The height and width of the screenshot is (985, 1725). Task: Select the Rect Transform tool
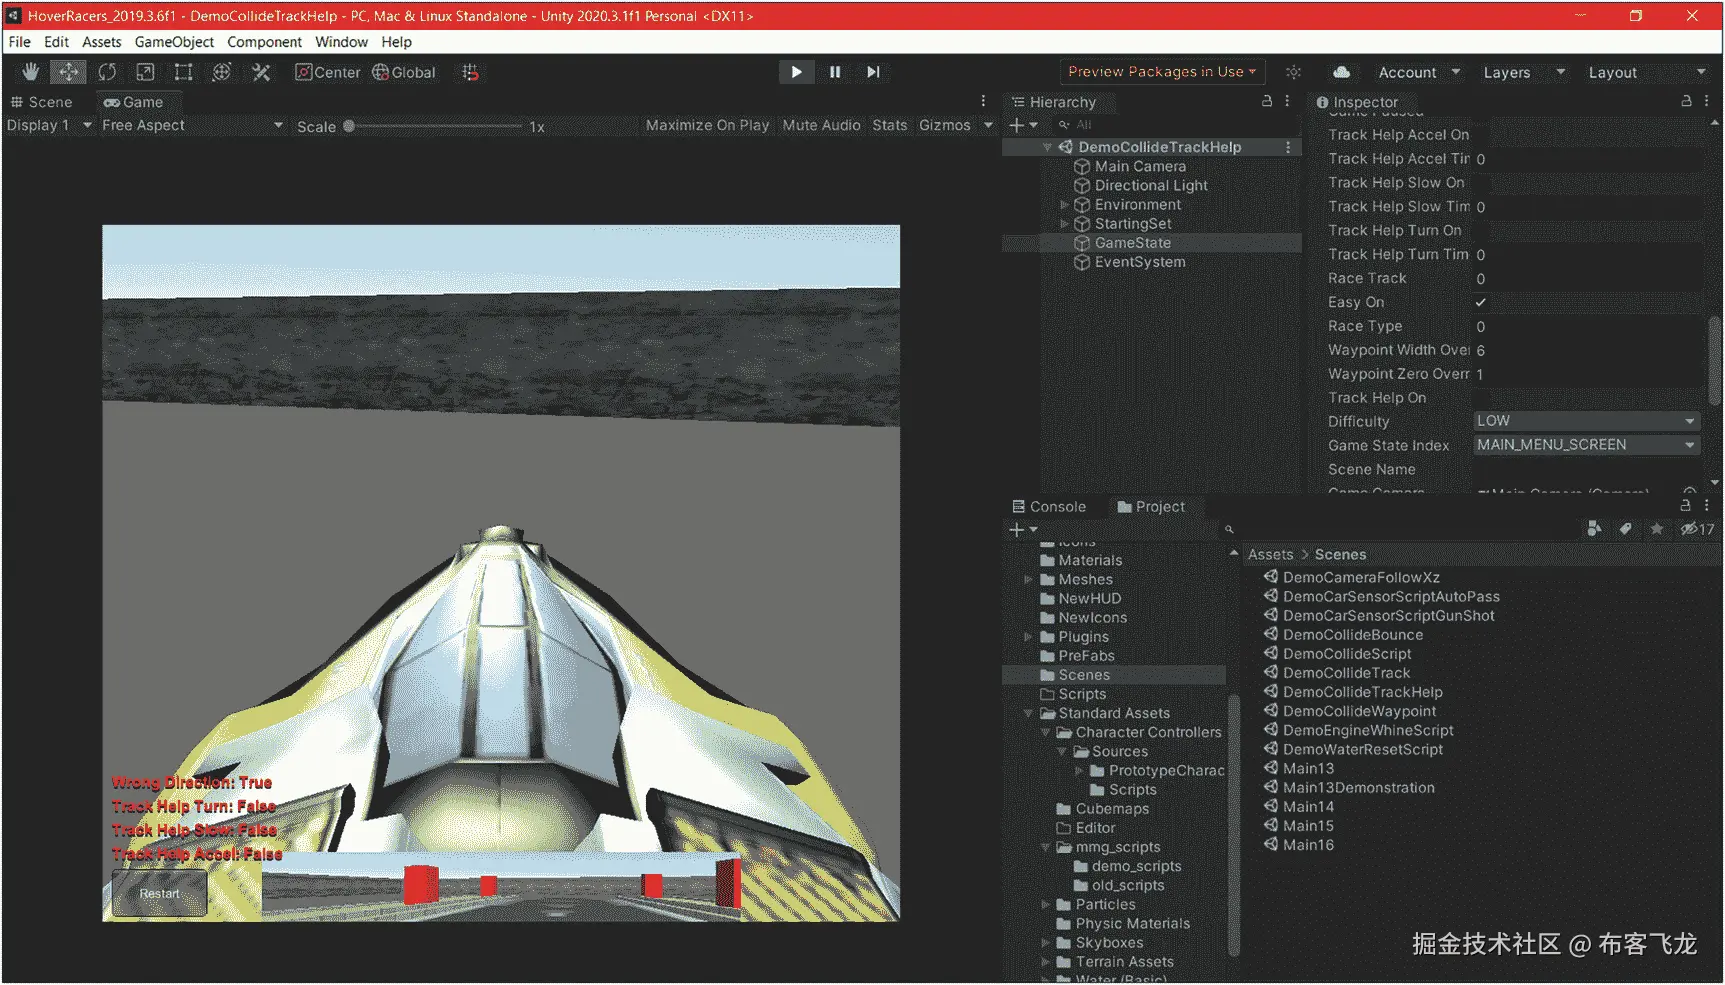pos(183,71)
